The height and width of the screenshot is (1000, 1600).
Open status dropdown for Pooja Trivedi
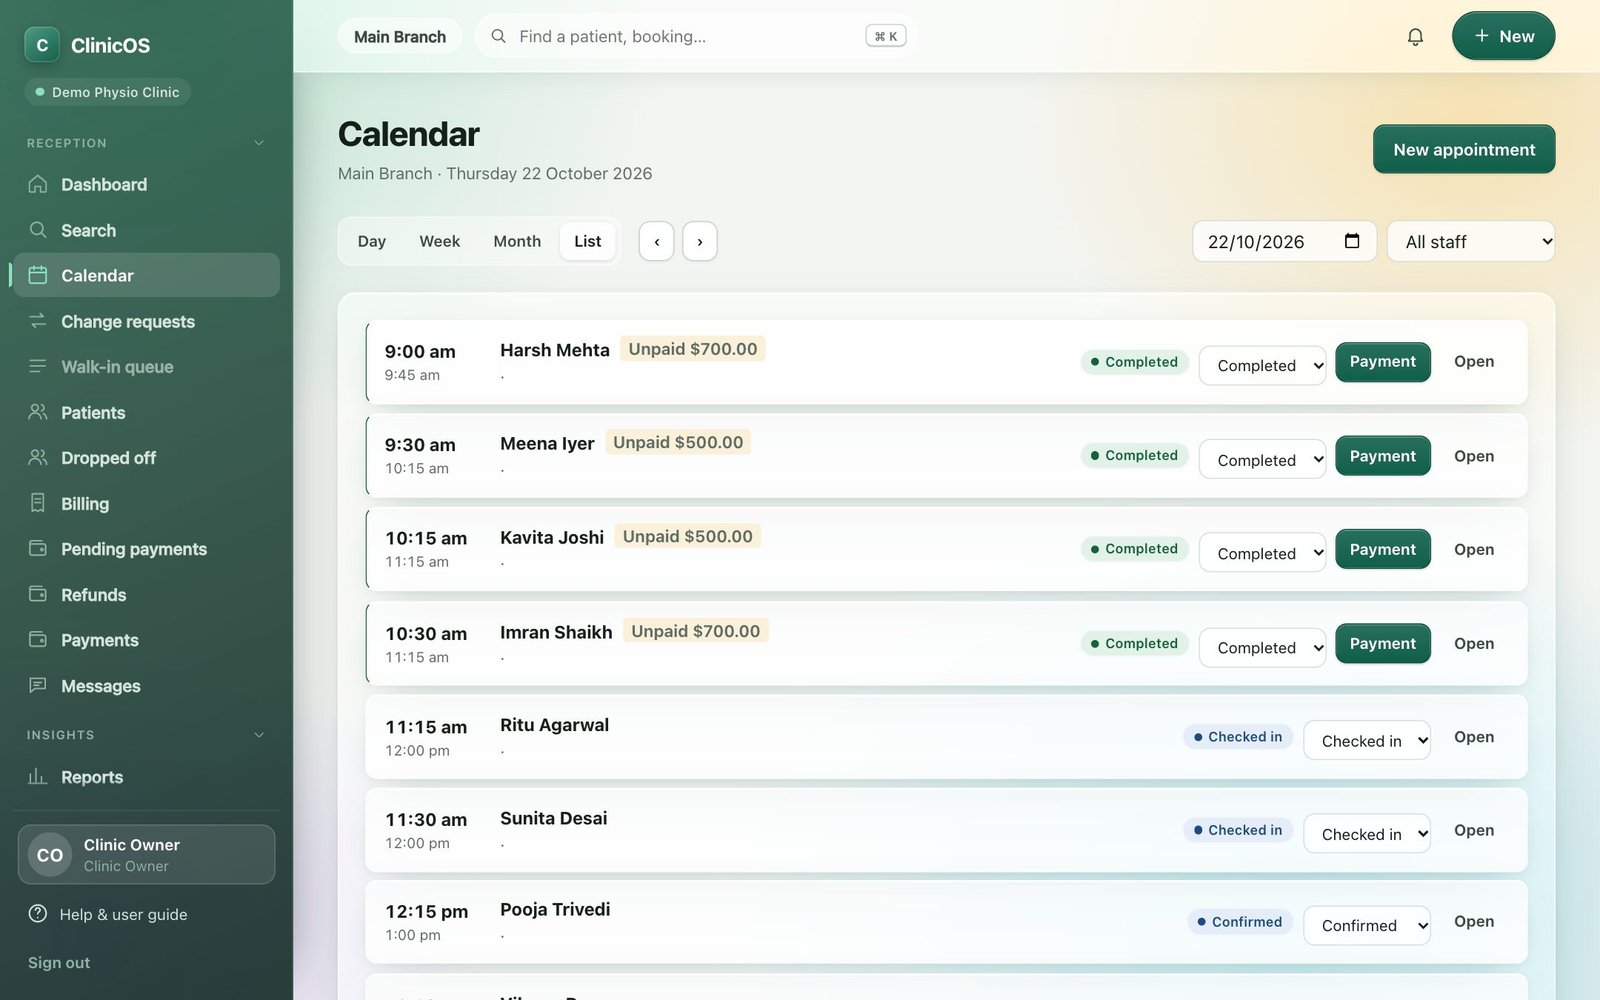1366,925
